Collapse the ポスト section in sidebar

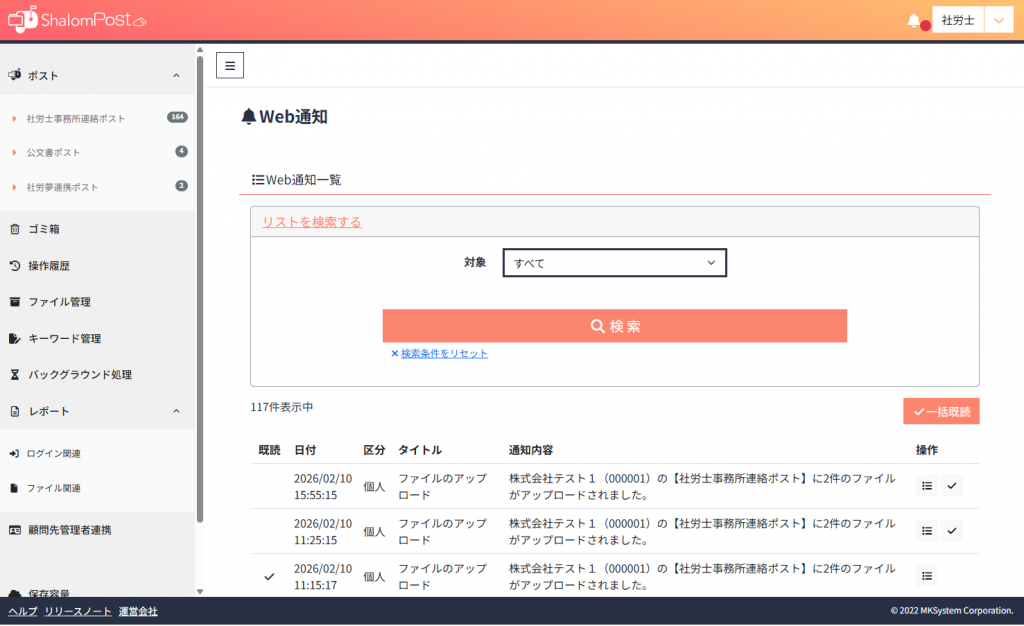(x=176, y=76)
